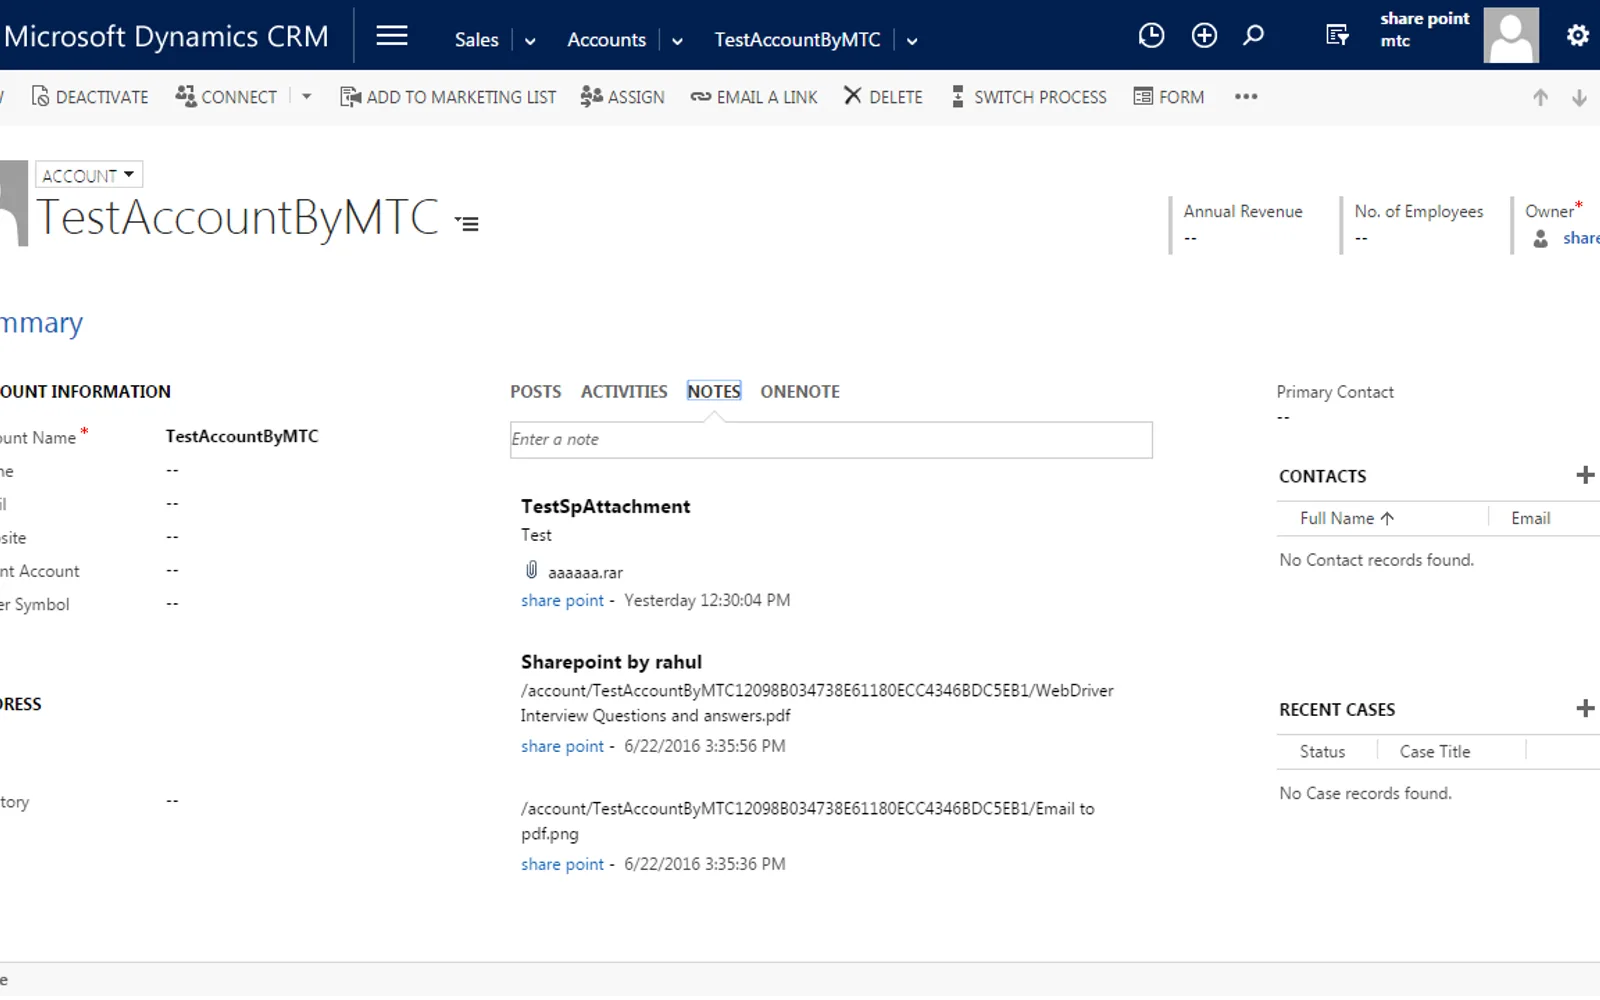
Task: Open the Form editor command
Action: 1169,97
